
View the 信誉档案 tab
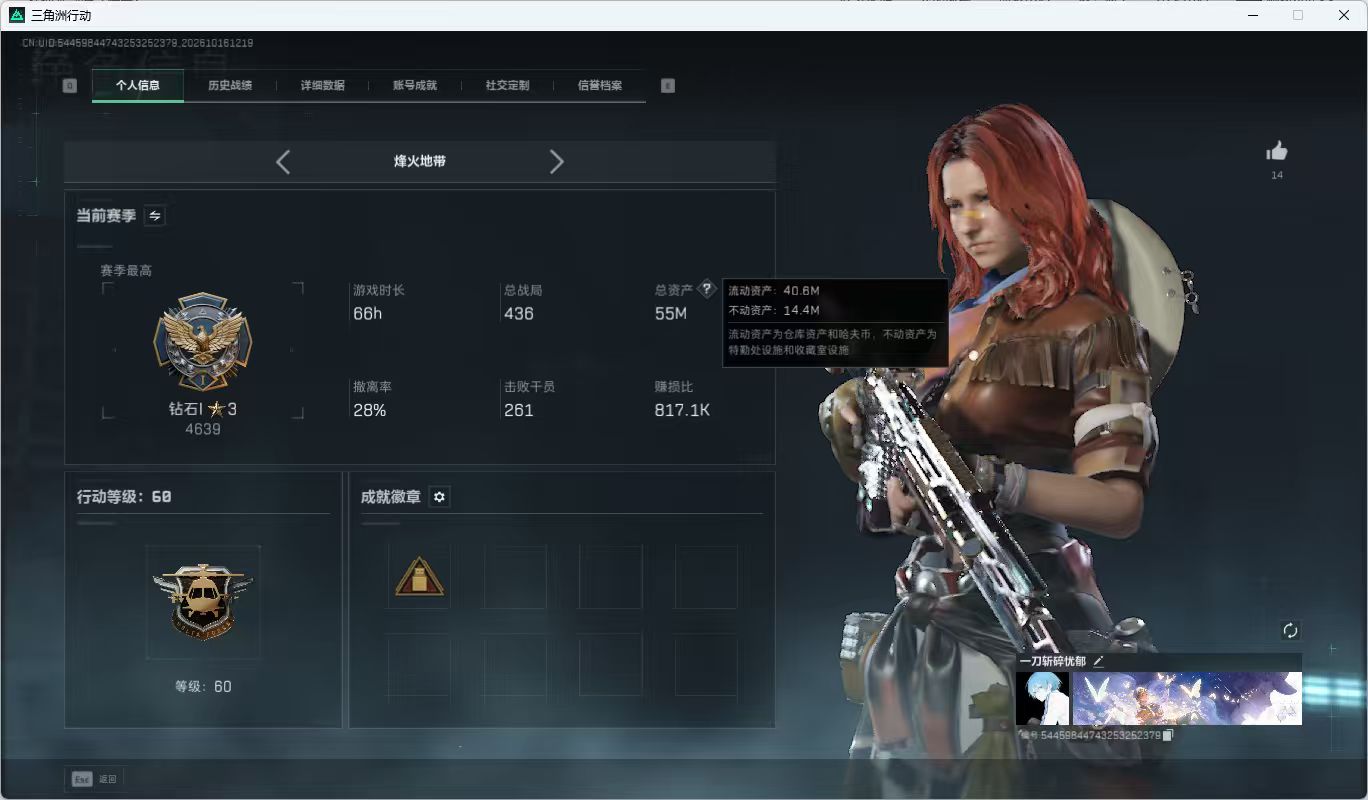coord(600,86)
